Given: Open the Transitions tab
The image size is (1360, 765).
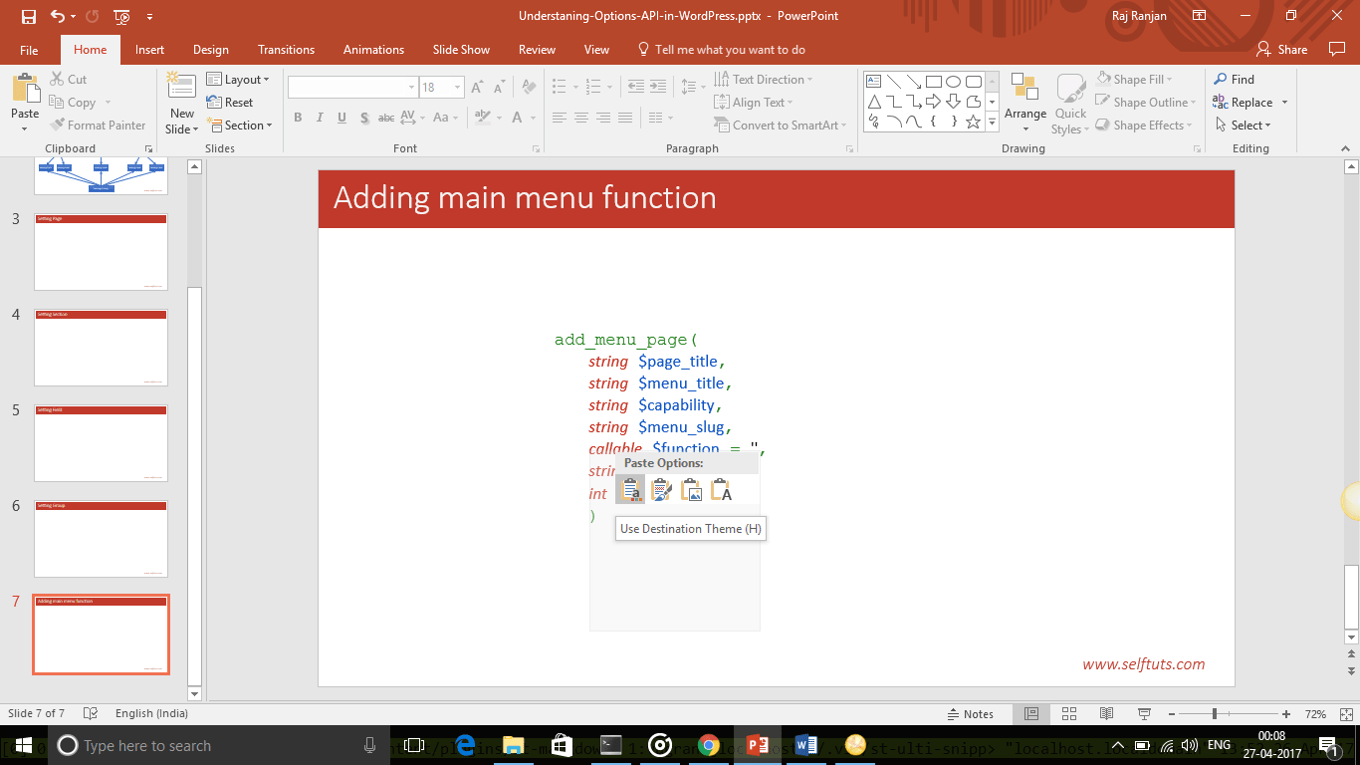Looking at the screenshot, I should click(x=286, y=49).
